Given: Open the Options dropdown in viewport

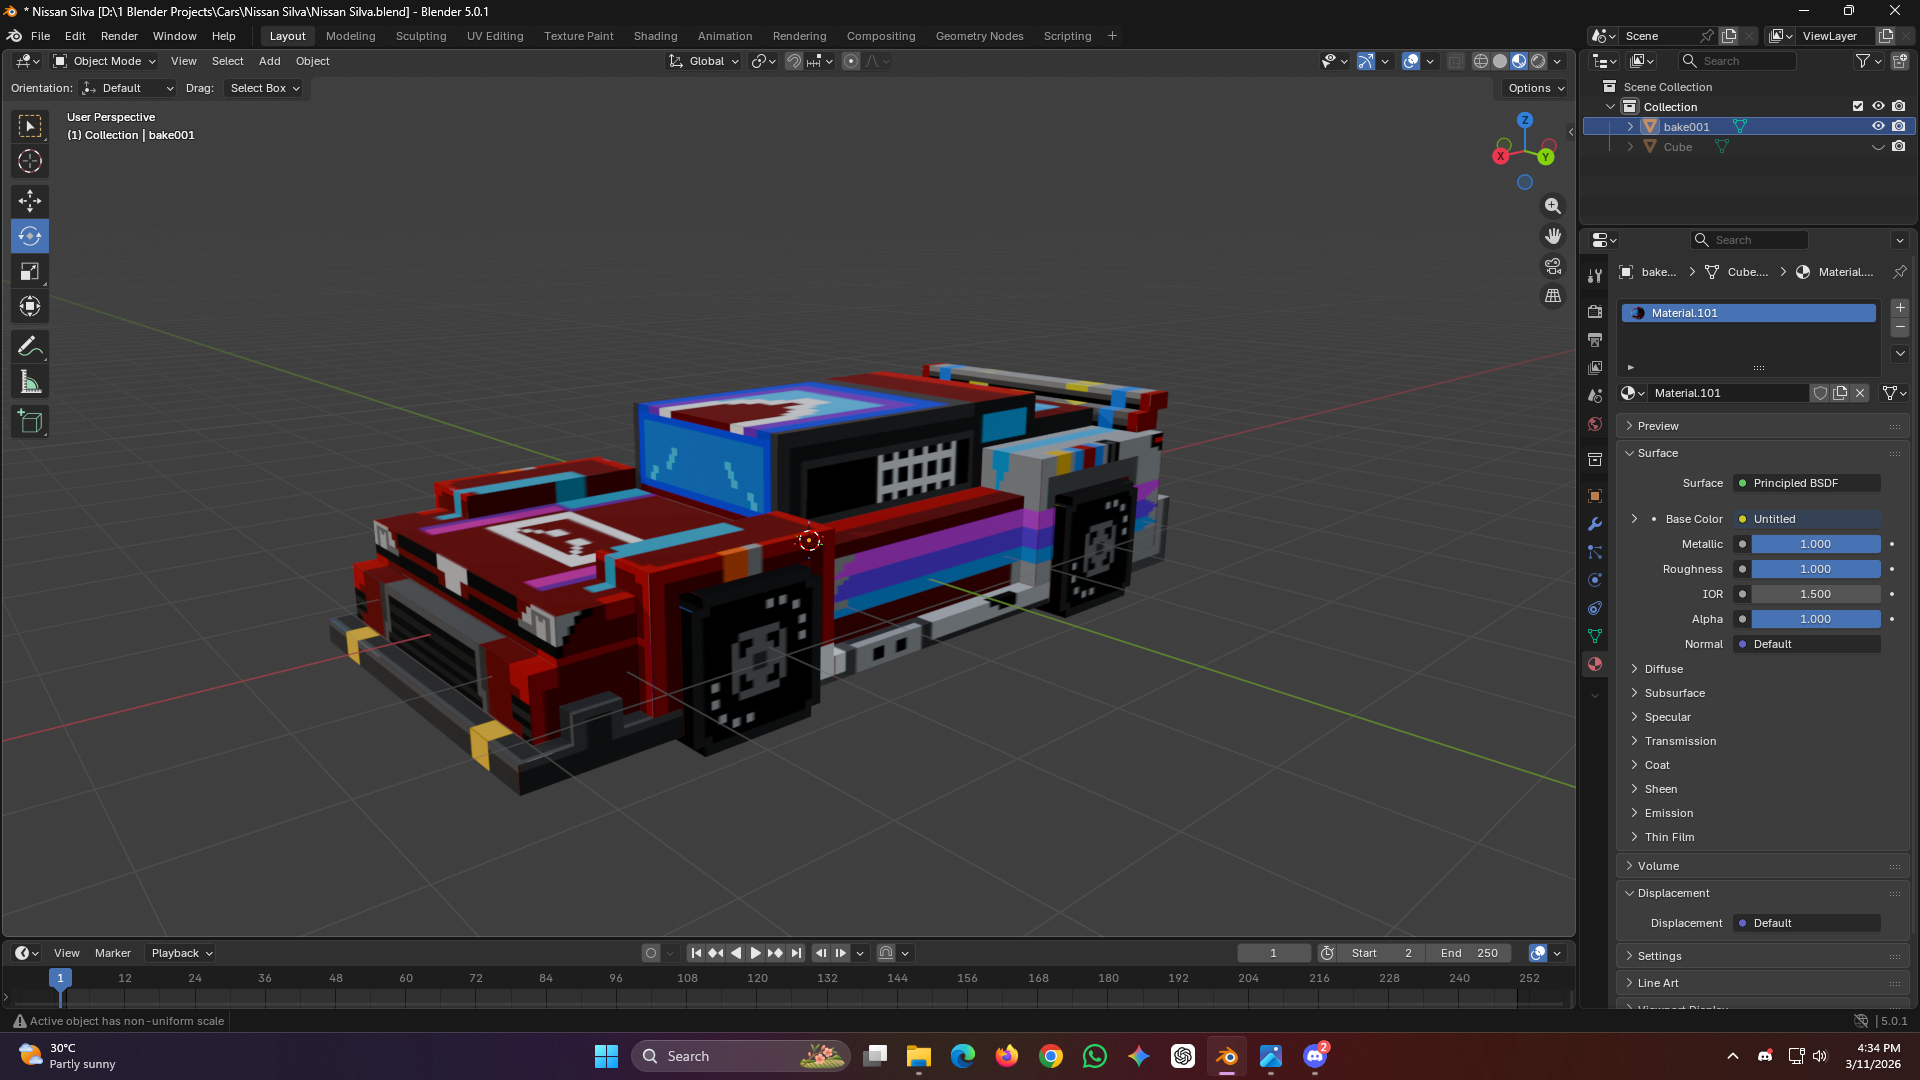Looking at the screenshot, I should point(1536,88).
